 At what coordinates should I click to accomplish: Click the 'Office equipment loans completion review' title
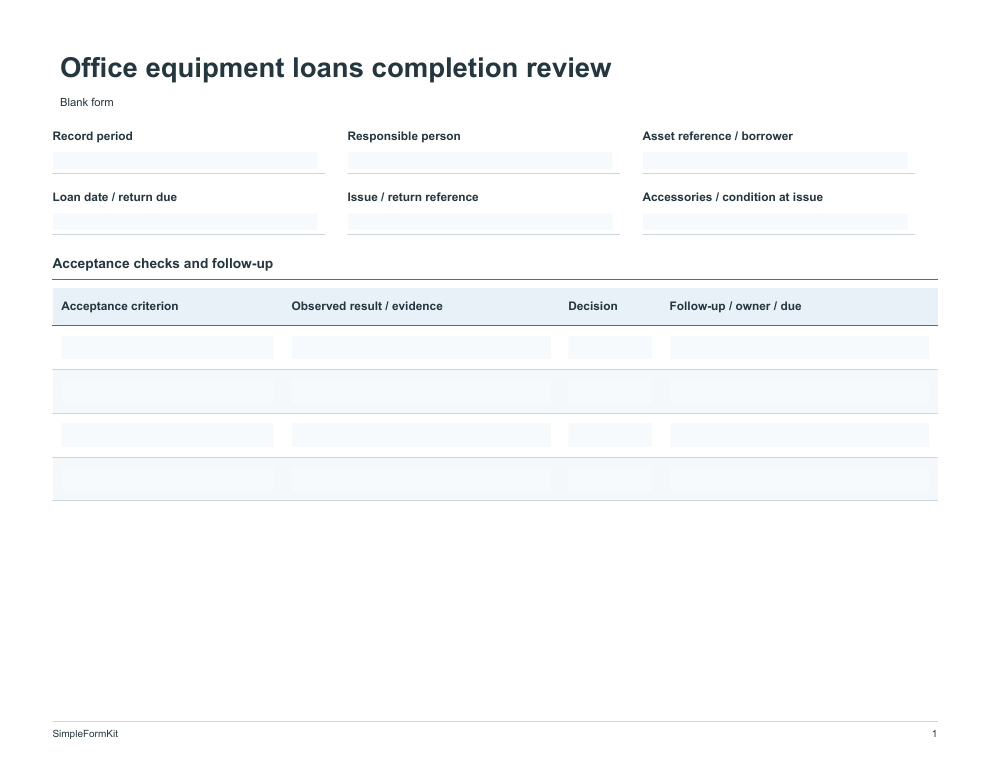(x=335, y=68)
